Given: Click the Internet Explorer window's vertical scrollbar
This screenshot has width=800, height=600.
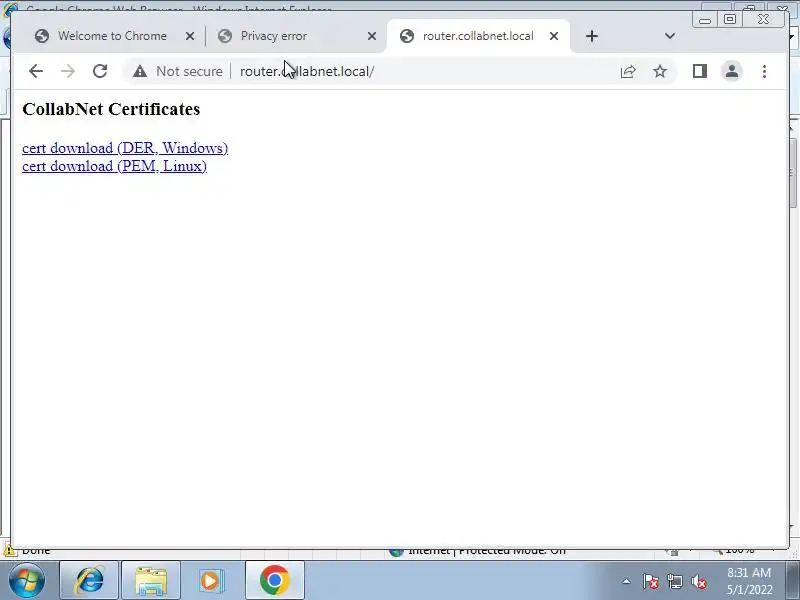Looking at the screenshot, I should pos(794,327).
